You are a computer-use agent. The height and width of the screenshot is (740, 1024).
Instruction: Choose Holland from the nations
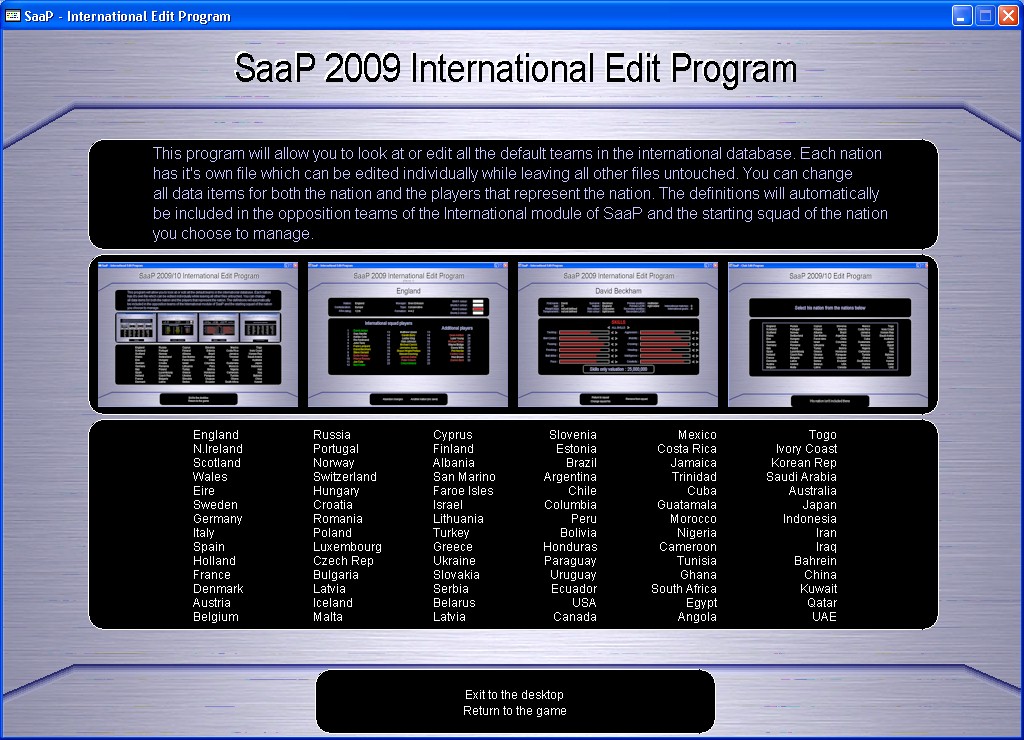click(x=214, y=560)
